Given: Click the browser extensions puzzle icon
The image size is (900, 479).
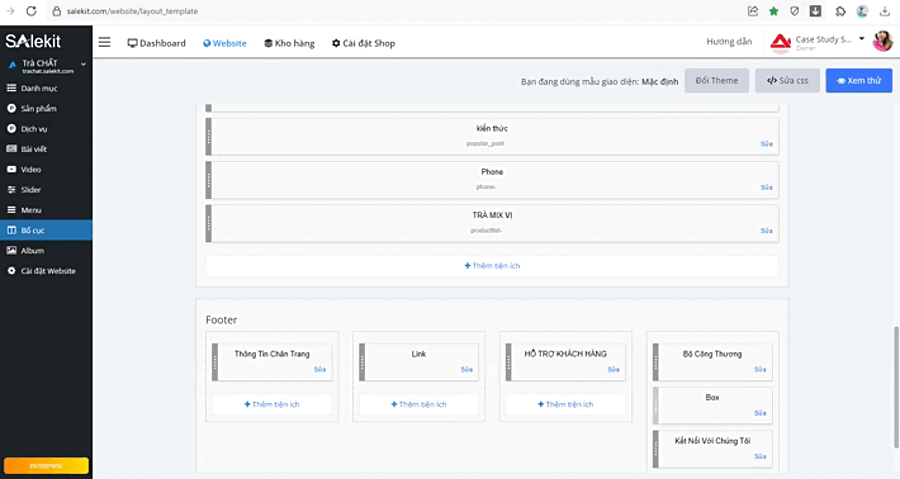Looking at the screenshot, I should [x=840, y=11].
